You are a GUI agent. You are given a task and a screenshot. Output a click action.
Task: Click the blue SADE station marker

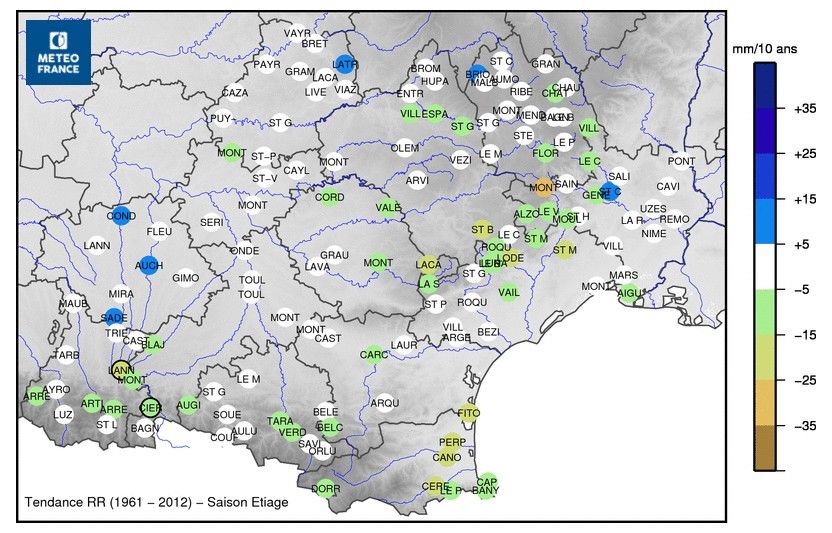click(115, 317)
